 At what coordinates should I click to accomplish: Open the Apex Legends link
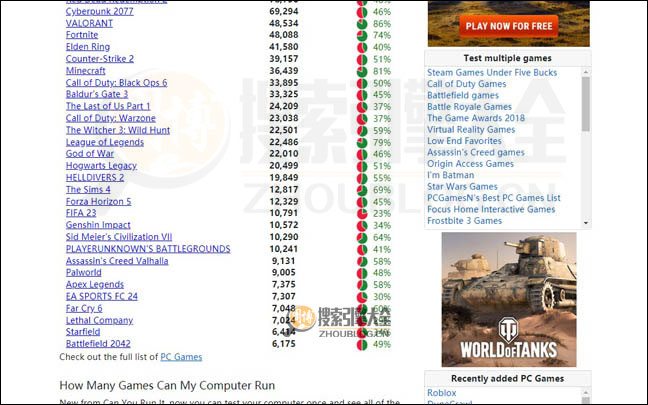click(95, 285)
